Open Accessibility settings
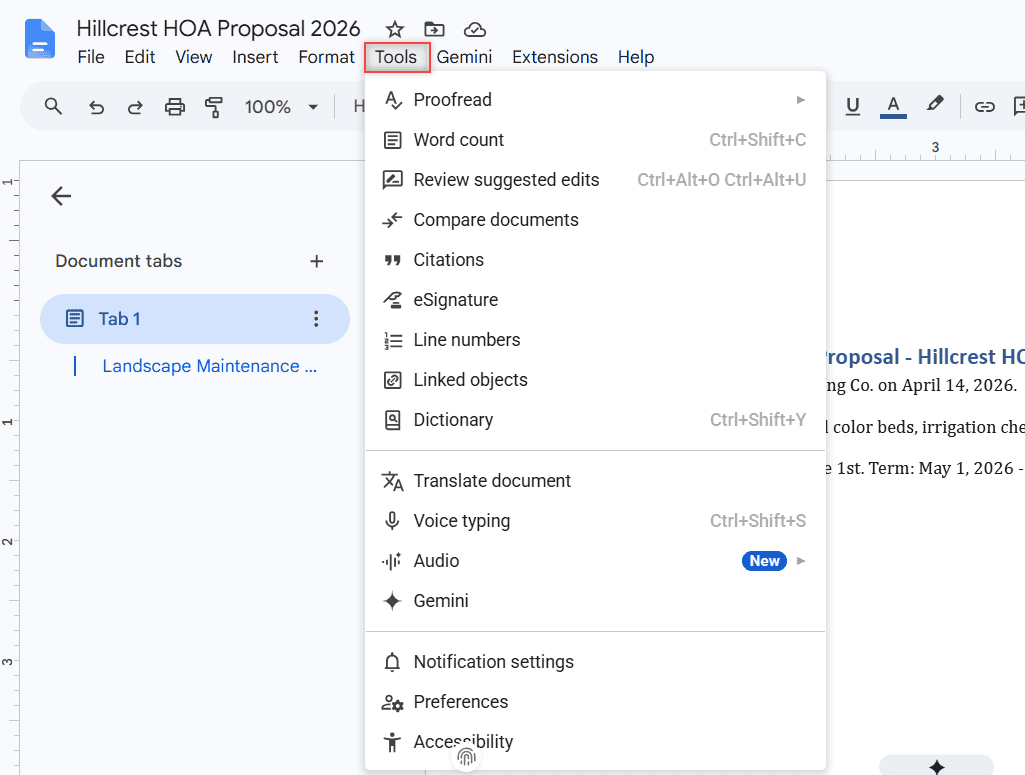The height and width of the screenshot is (775, 1025). pos(596,742)
